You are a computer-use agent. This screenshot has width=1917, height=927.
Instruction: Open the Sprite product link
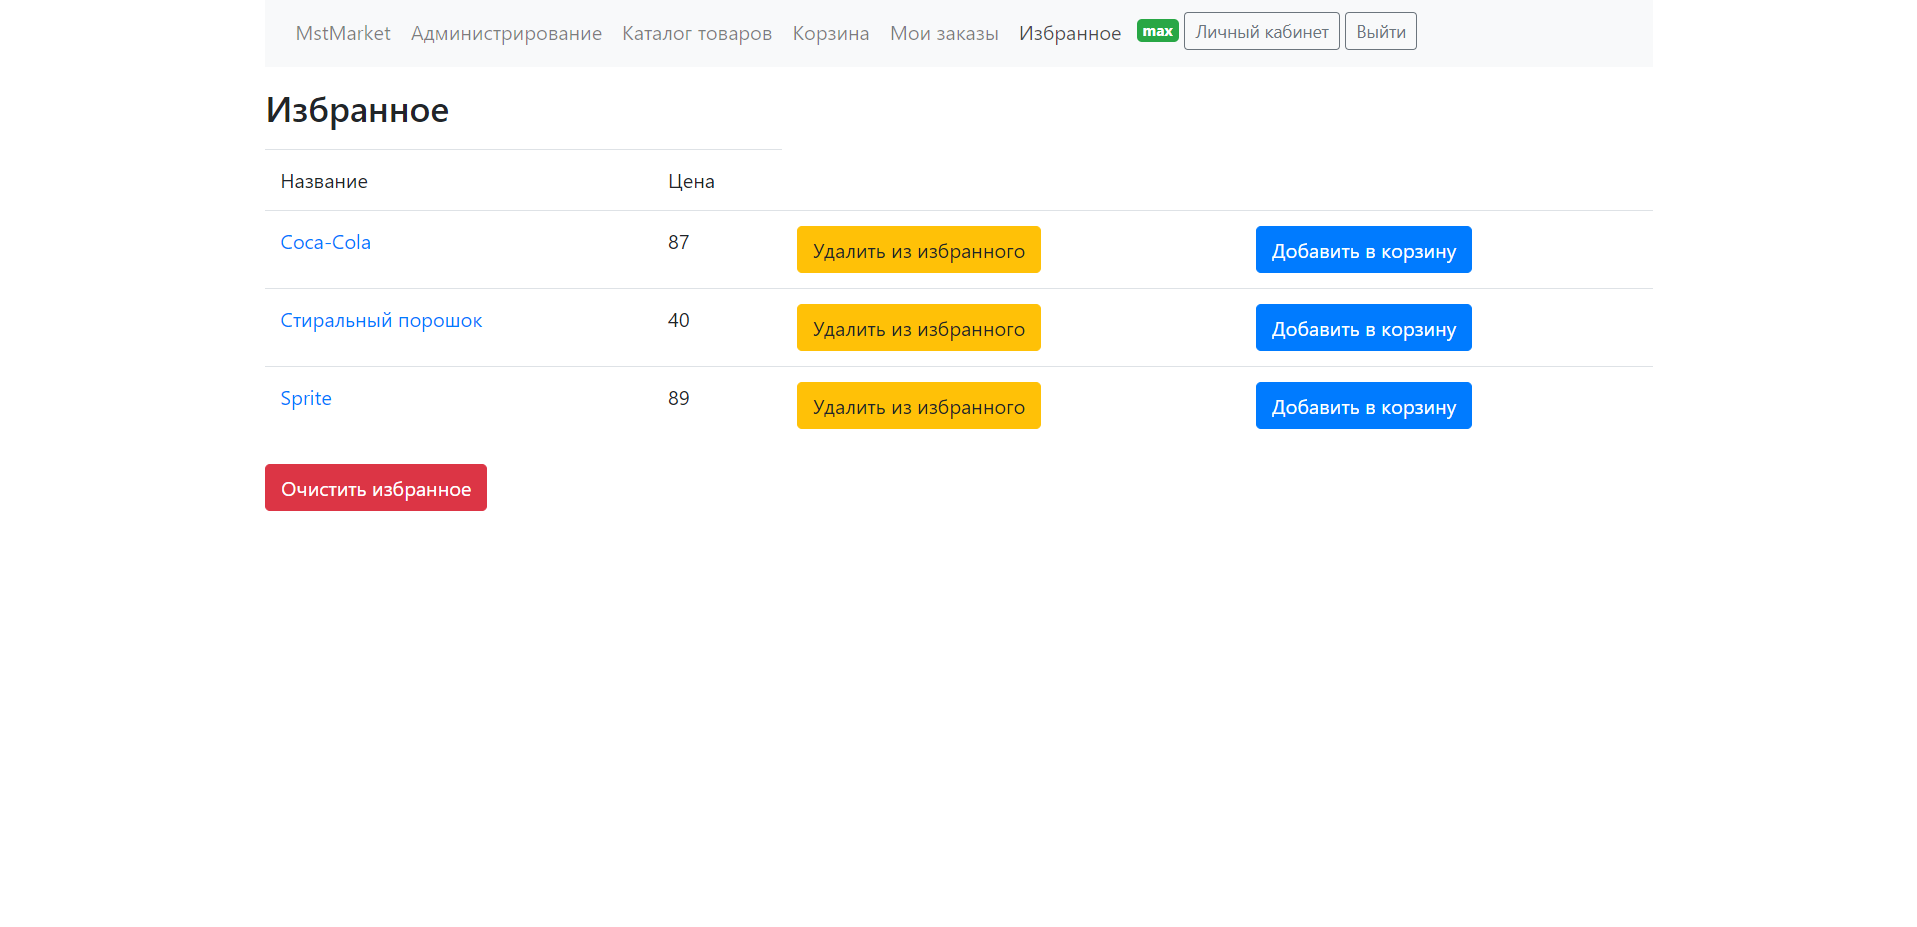tap(306, 398)
